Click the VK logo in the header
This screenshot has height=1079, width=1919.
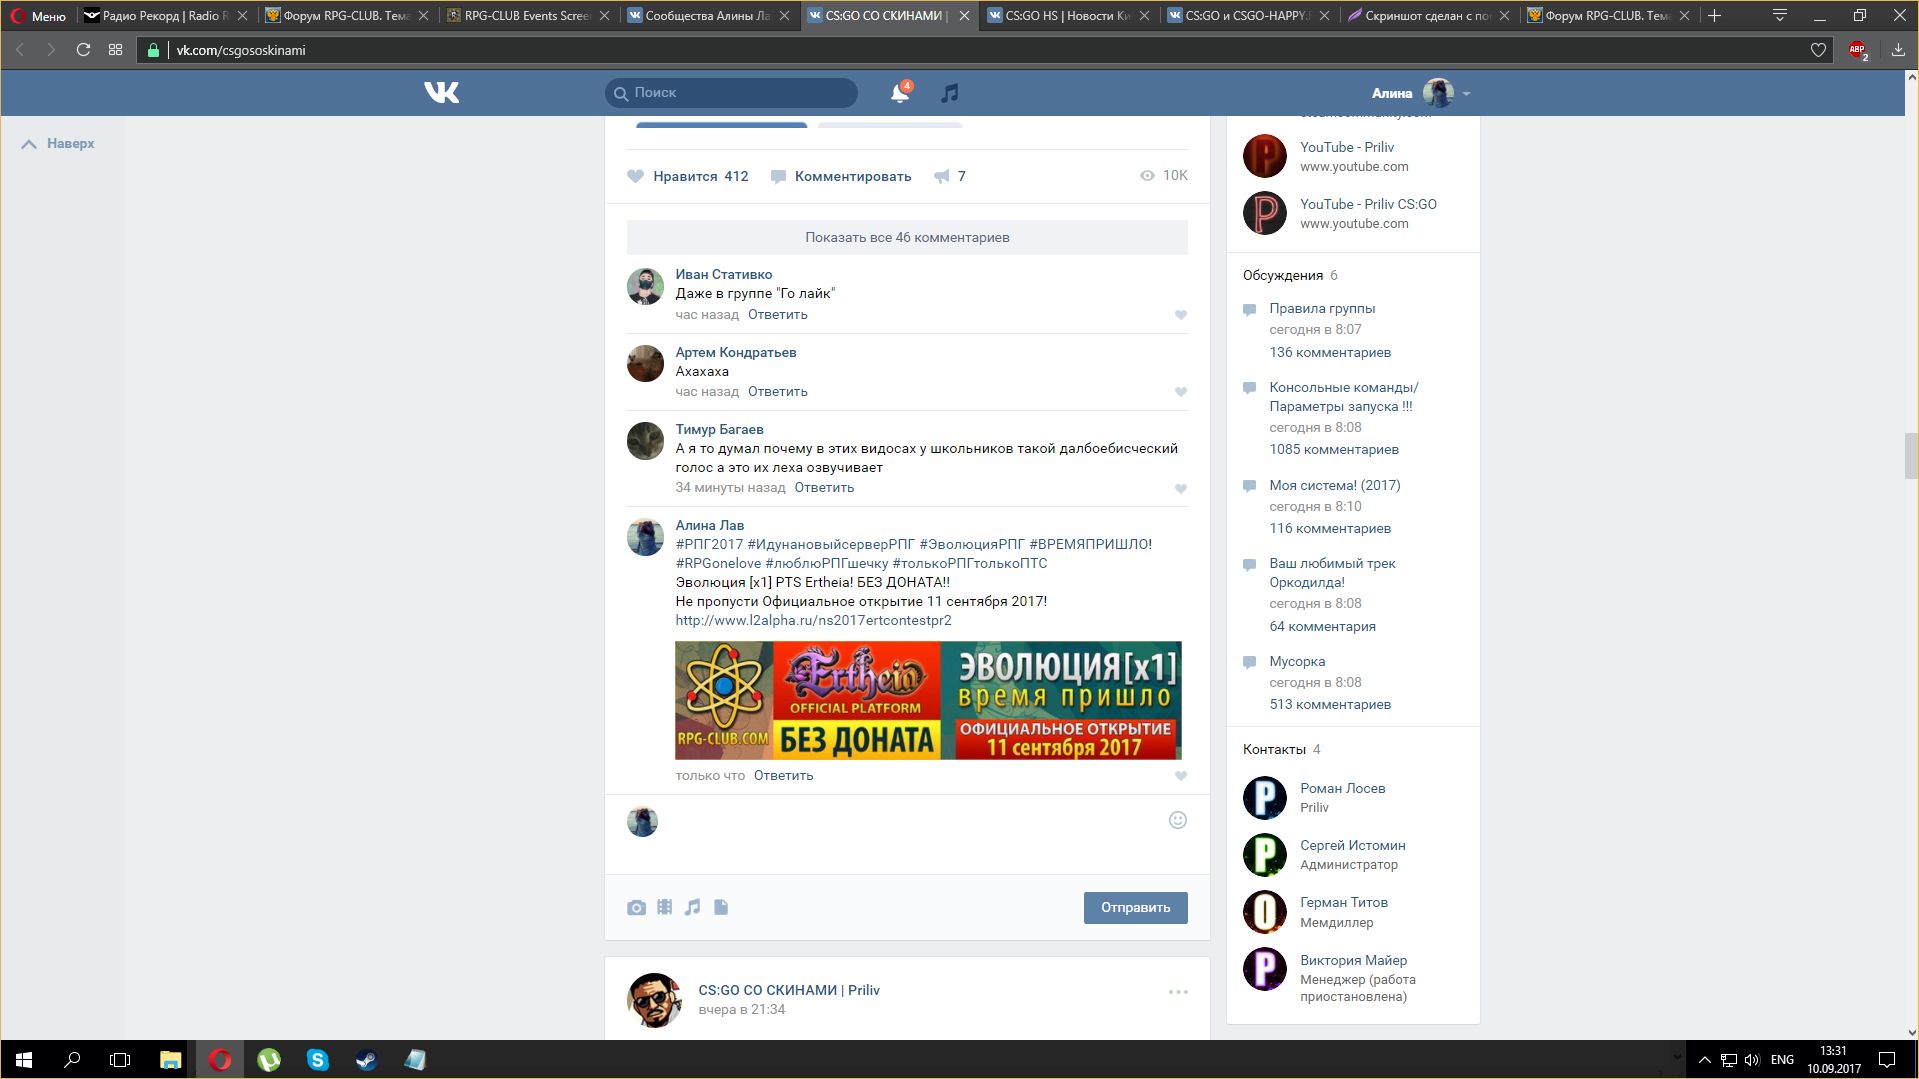point(441,93)
